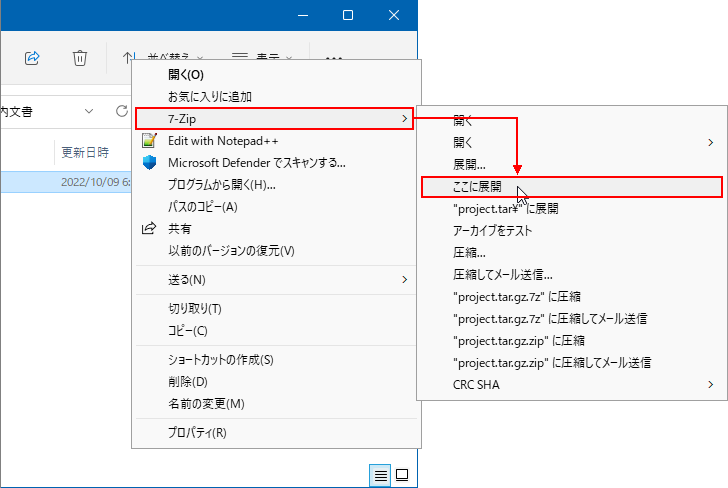
Task: Expand the CRC SHA submenu arrow
Action: coord(710,384)
